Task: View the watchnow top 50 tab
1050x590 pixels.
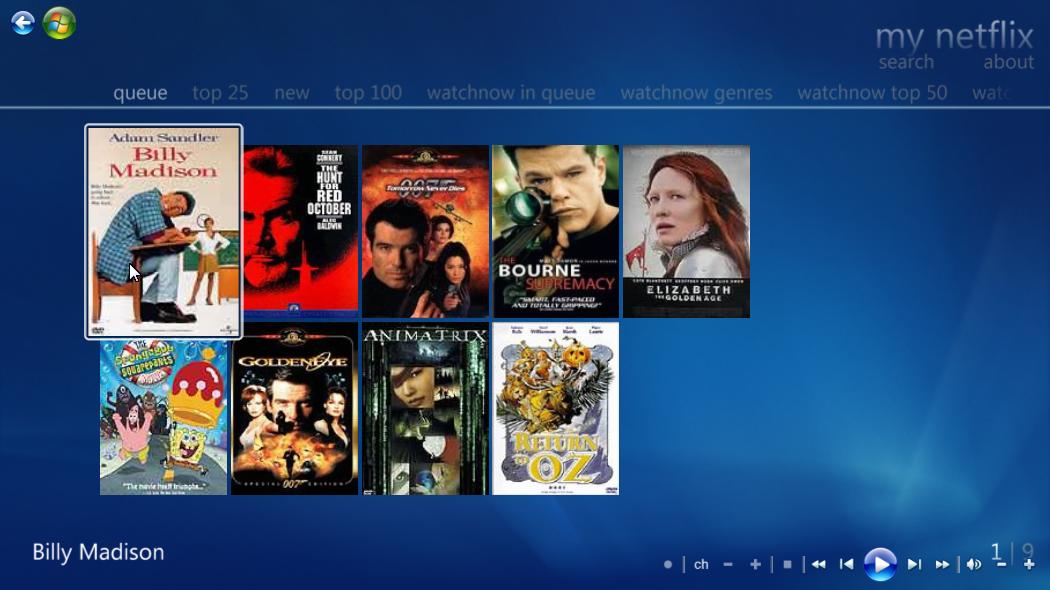Action: pyautogui.click(x=872, y=92)
